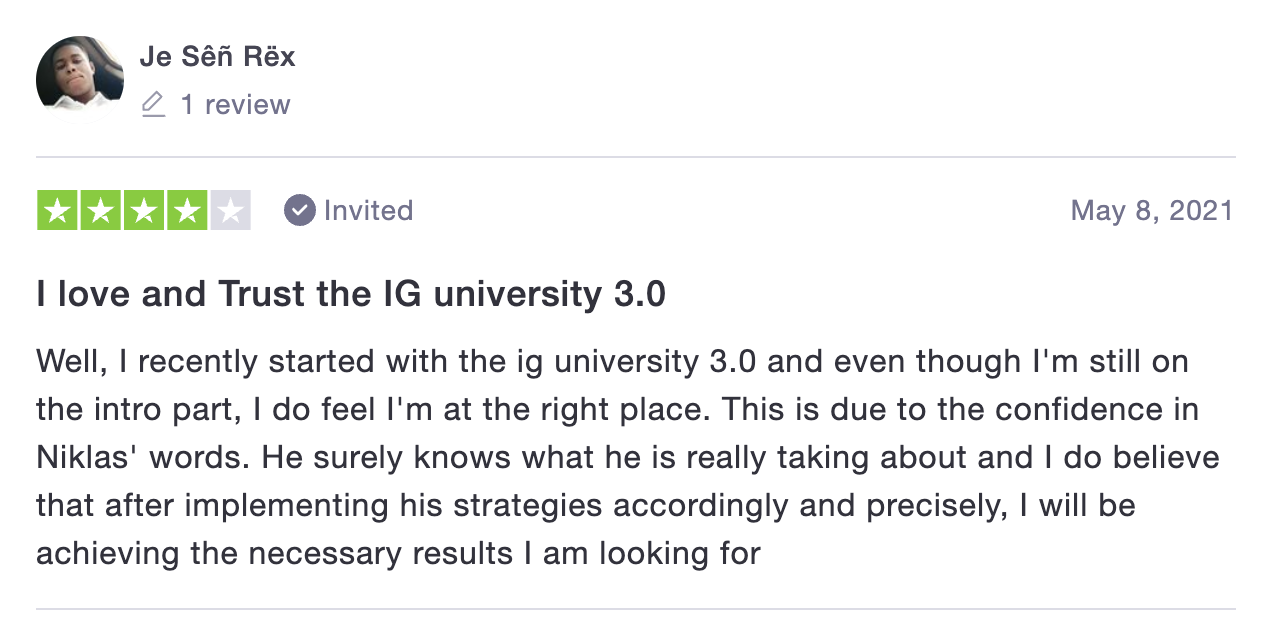1278x618 pixels.
Task: Open the Je Sêñ Rëx profile avatar
Action: (80, 74)
